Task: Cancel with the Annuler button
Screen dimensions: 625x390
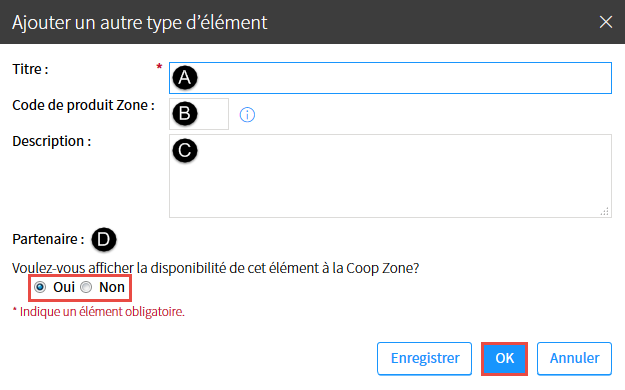Action: [x=574, y=358]
